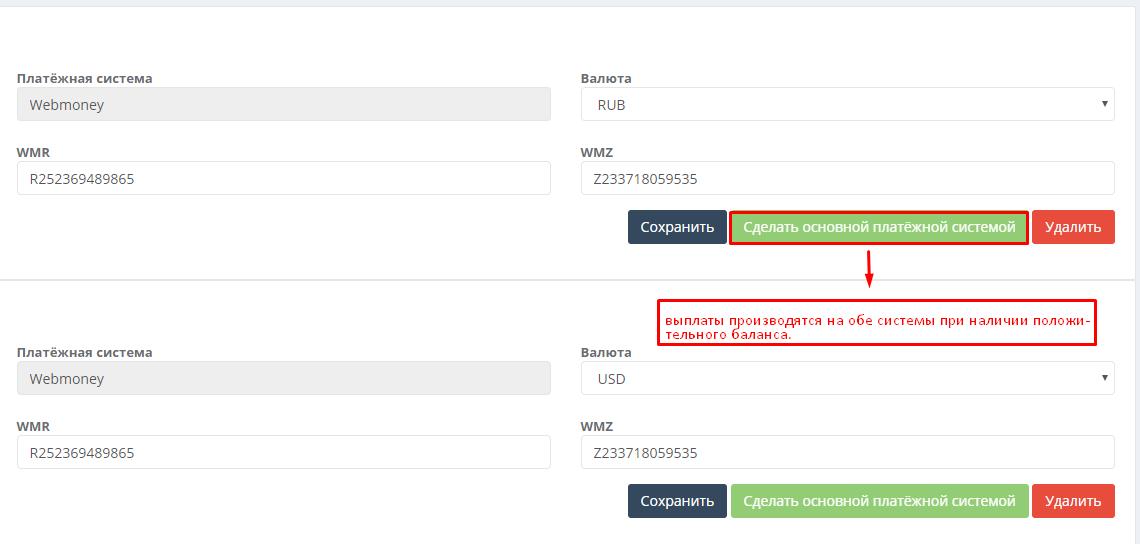Image resolution: width=1140 pixels, height=544 pixels.
Task: Click the disabled Webmoney field in RUB form
Action: (283, 104)
